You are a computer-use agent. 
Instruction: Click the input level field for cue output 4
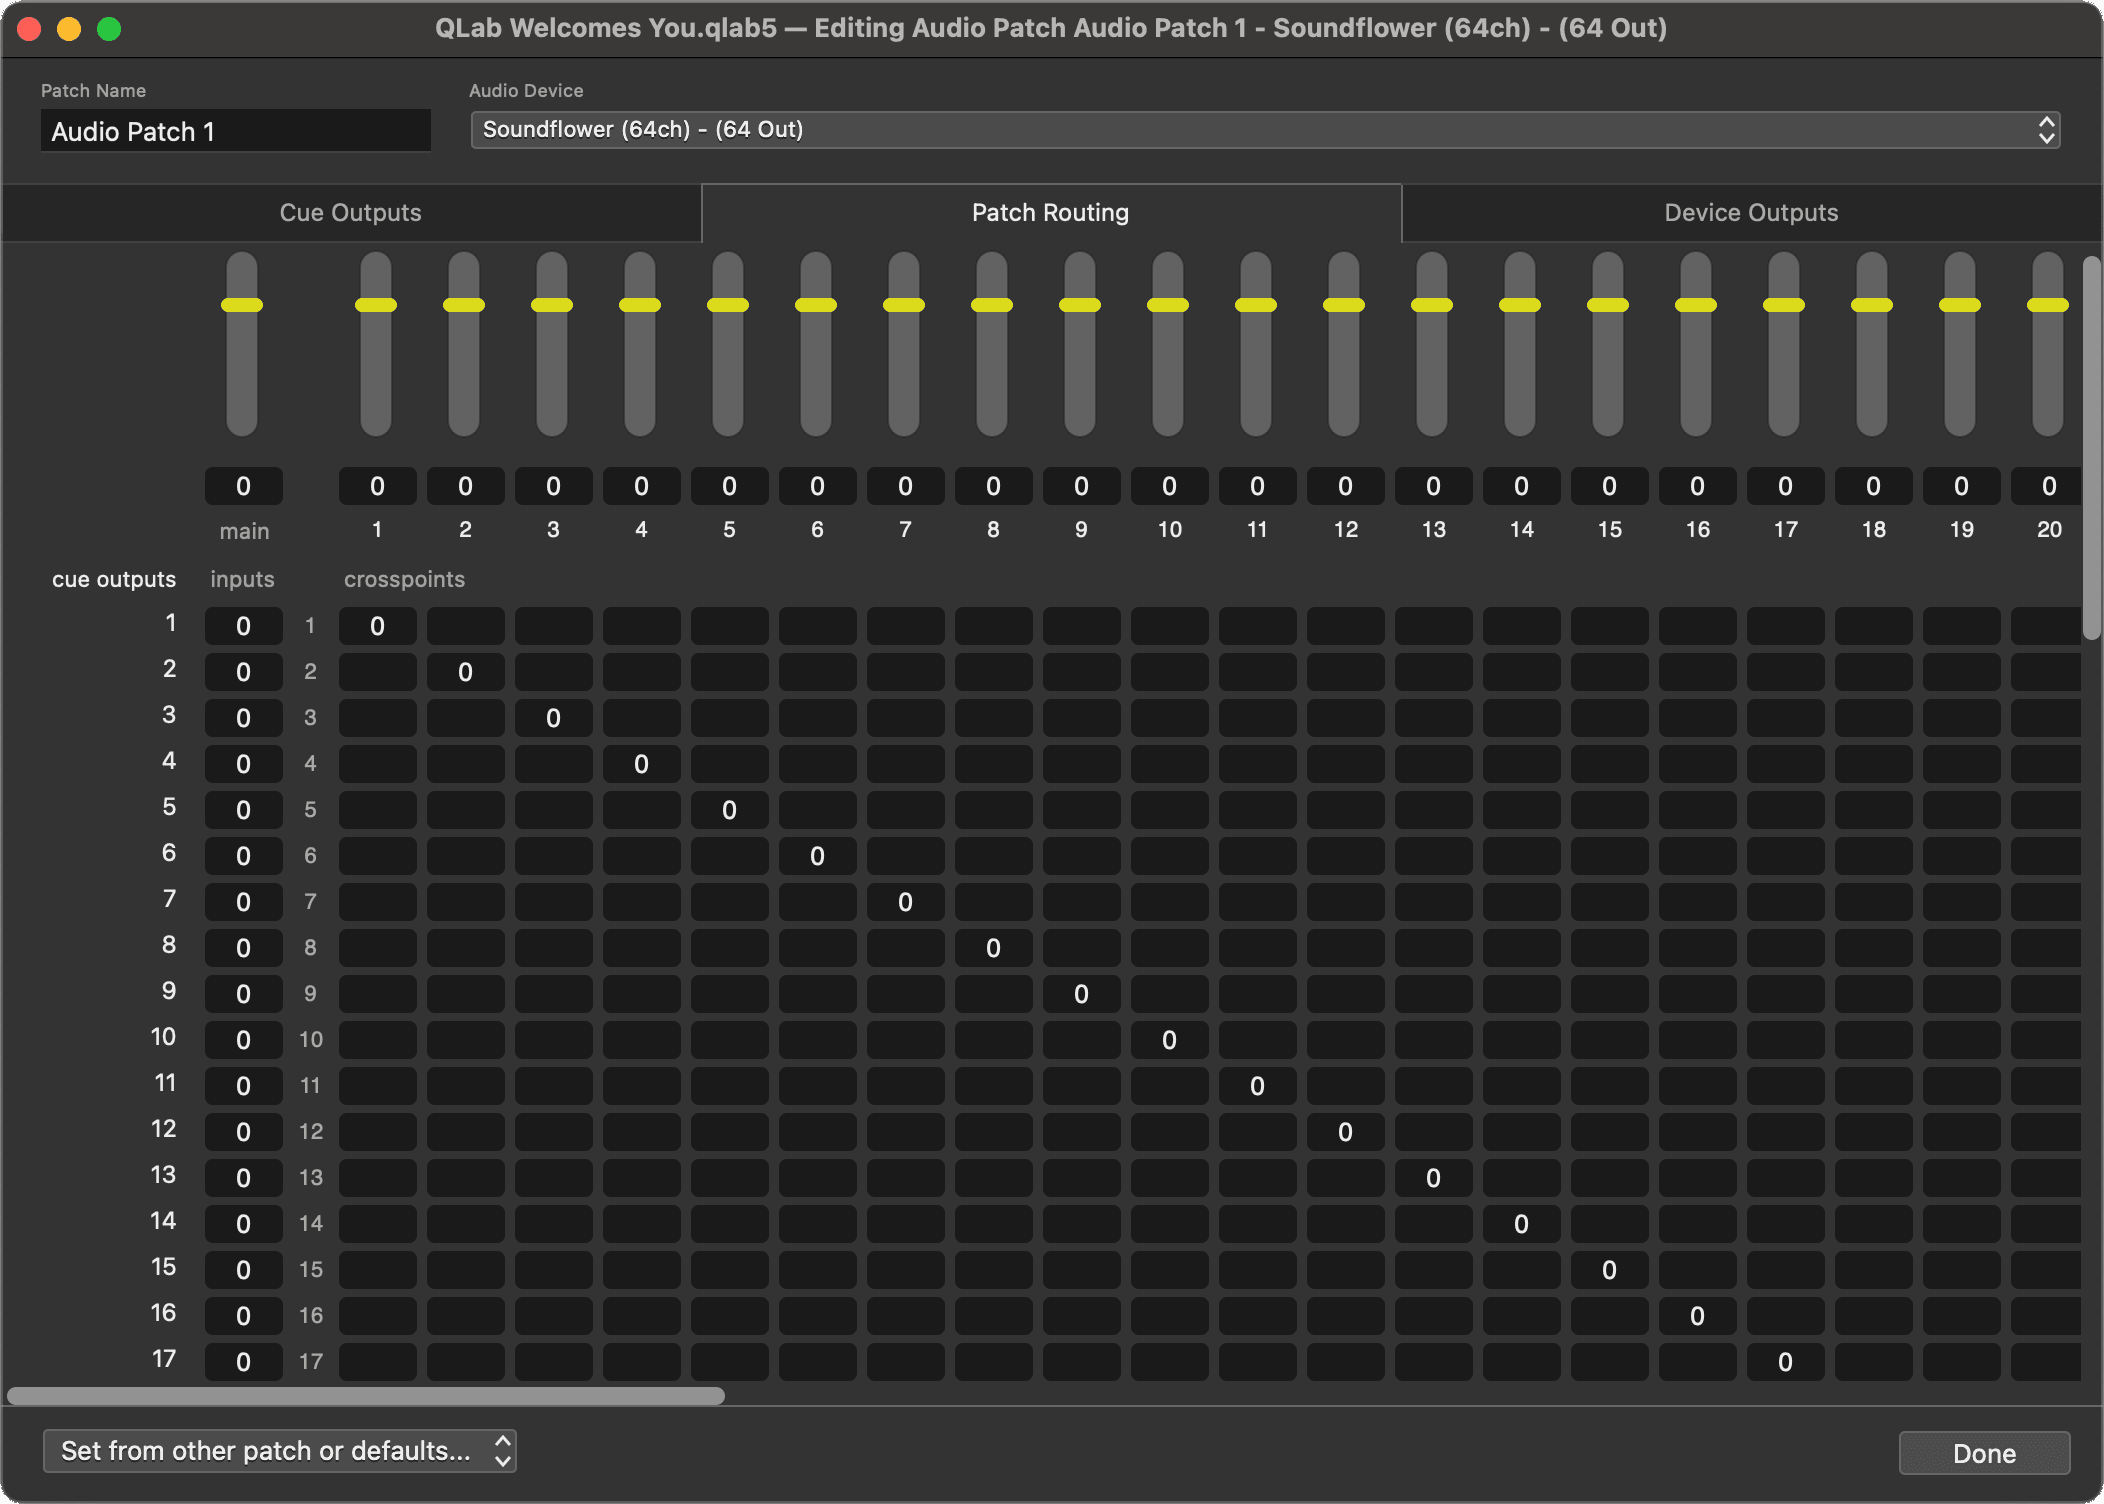coord(244,764)
